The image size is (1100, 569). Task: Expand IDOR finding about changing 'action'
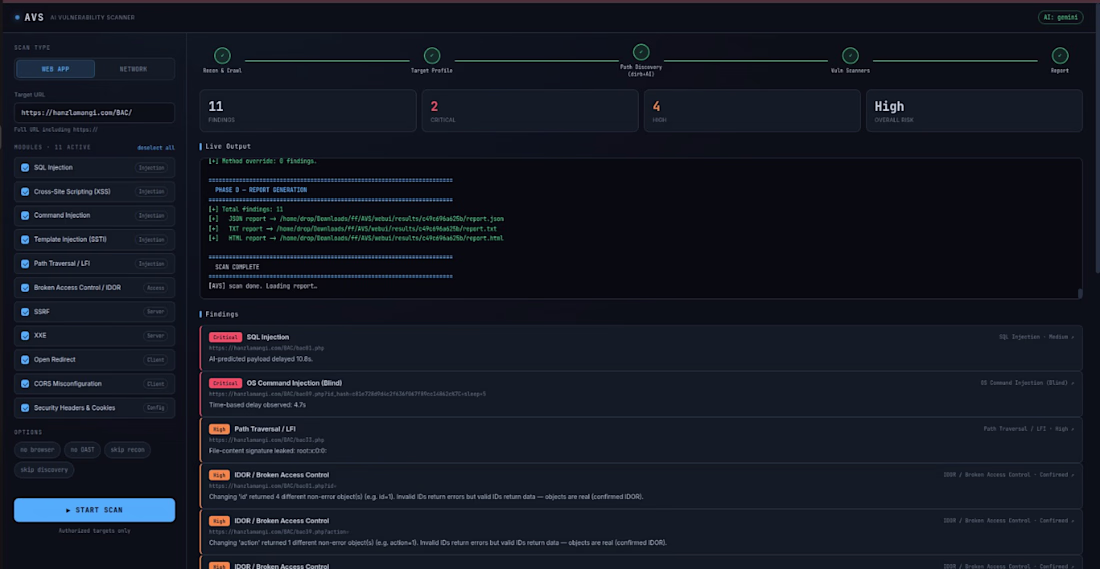coord(641,532)
